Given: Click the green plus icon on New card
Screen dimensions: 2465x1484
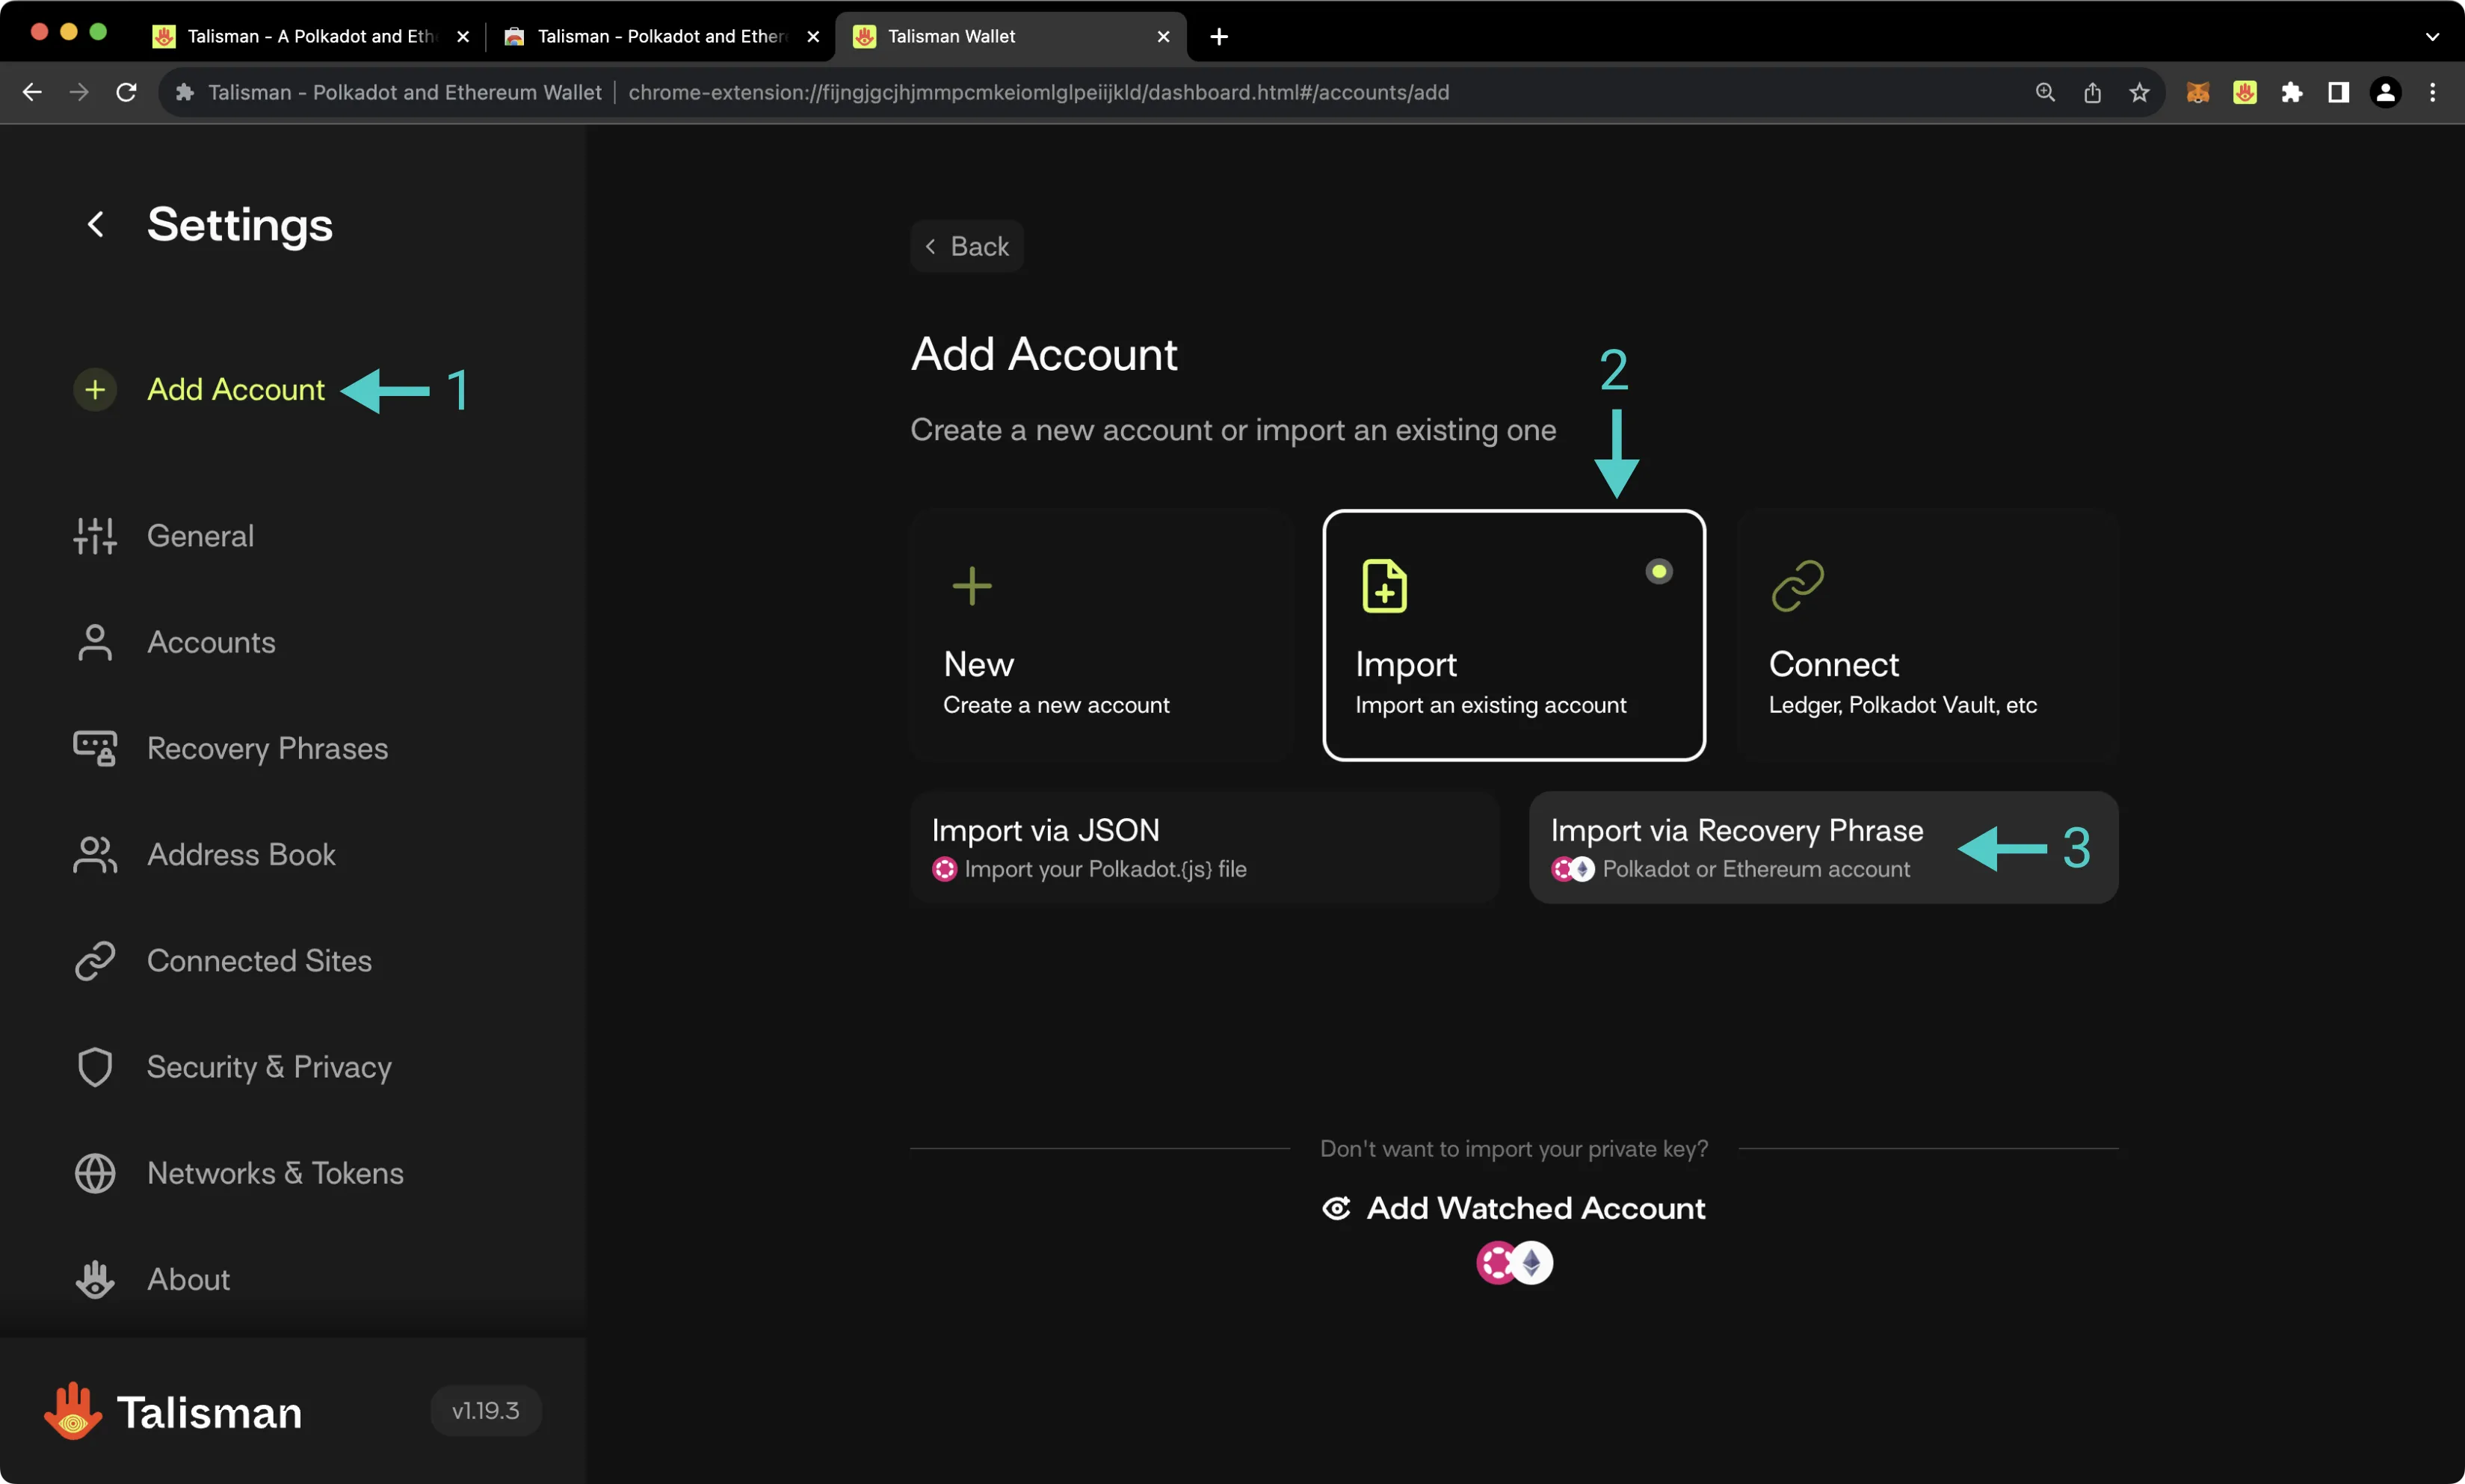Looking at the screenshot, I should (x=971, y=586).
